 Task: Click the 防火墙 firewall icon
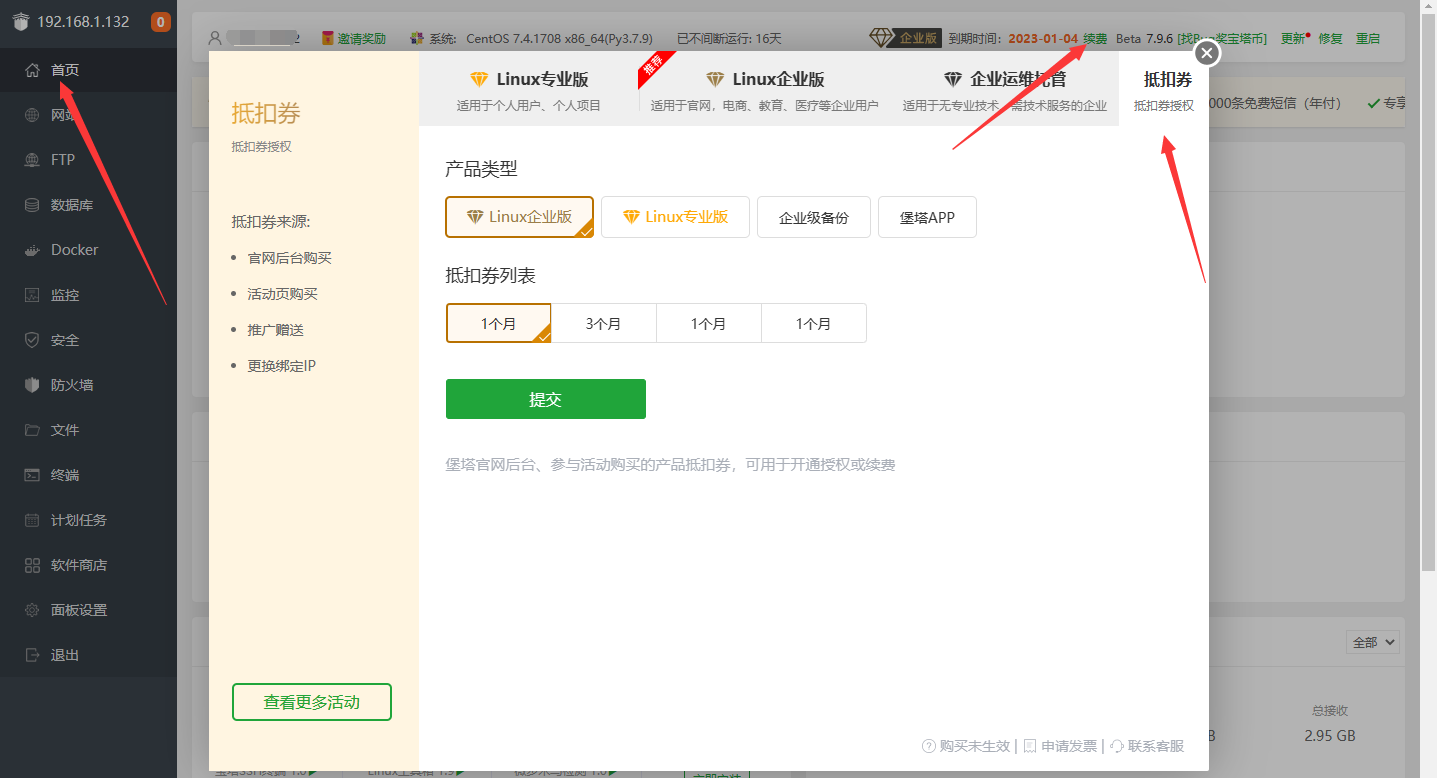click(32, 385)
